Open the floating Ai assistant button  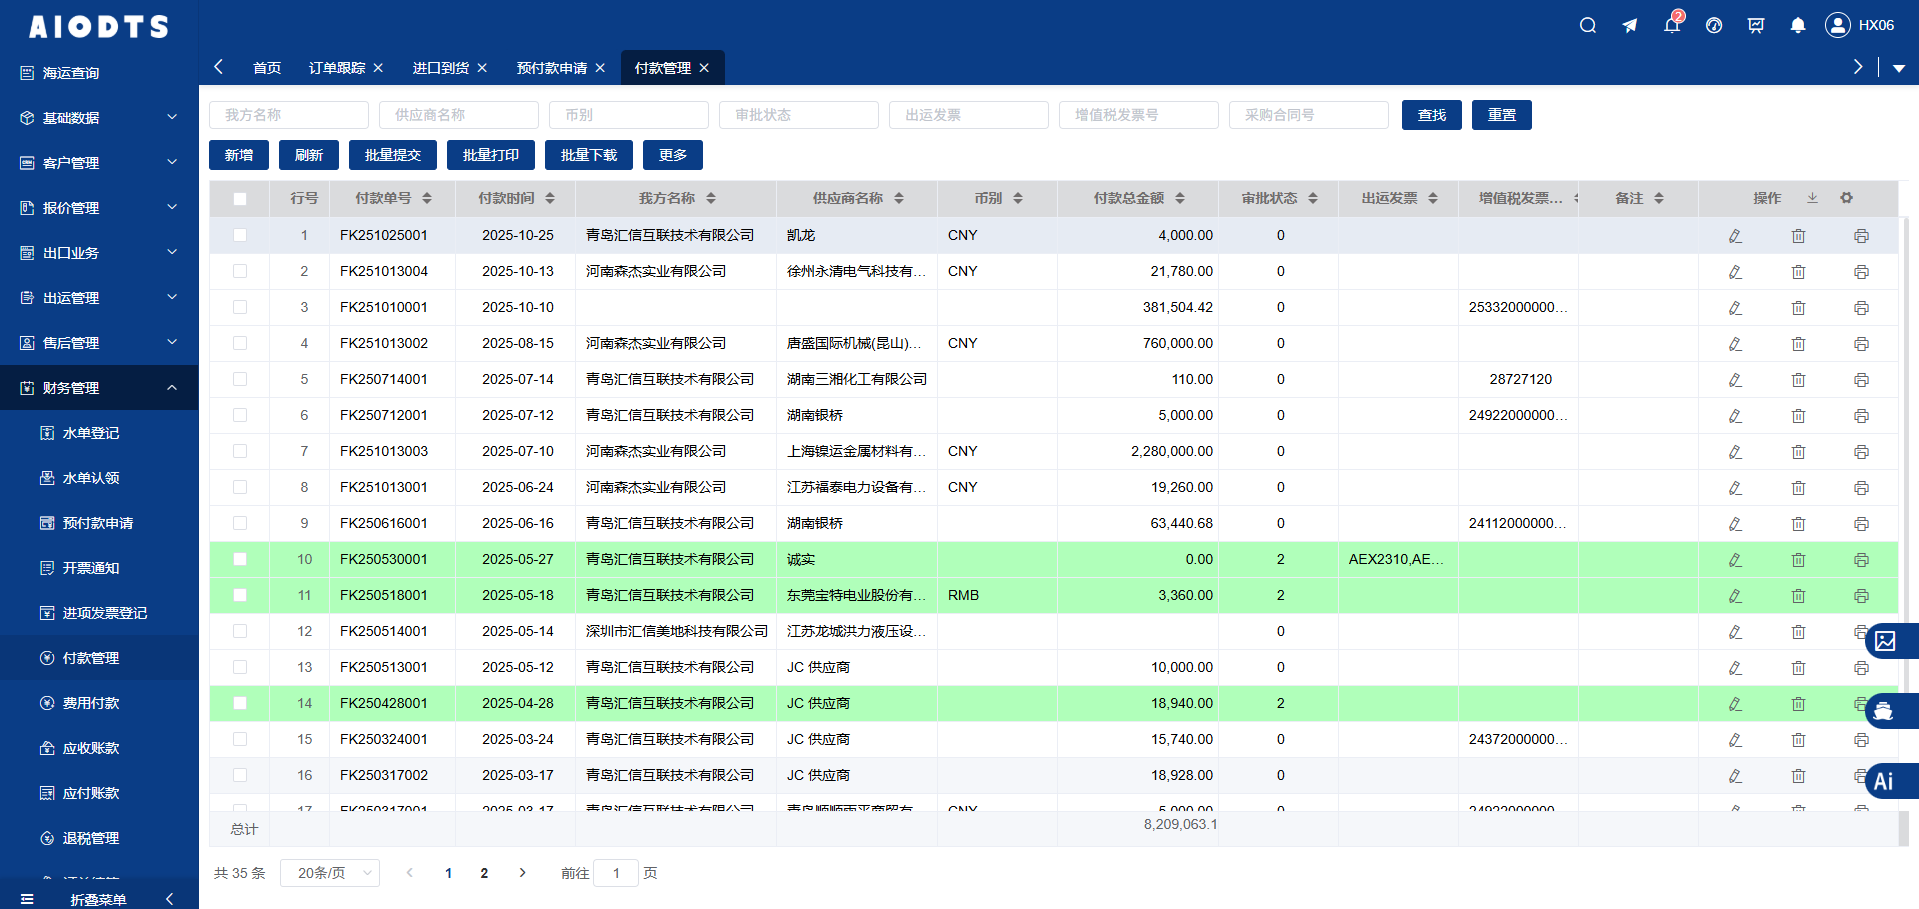(1886, 781)
